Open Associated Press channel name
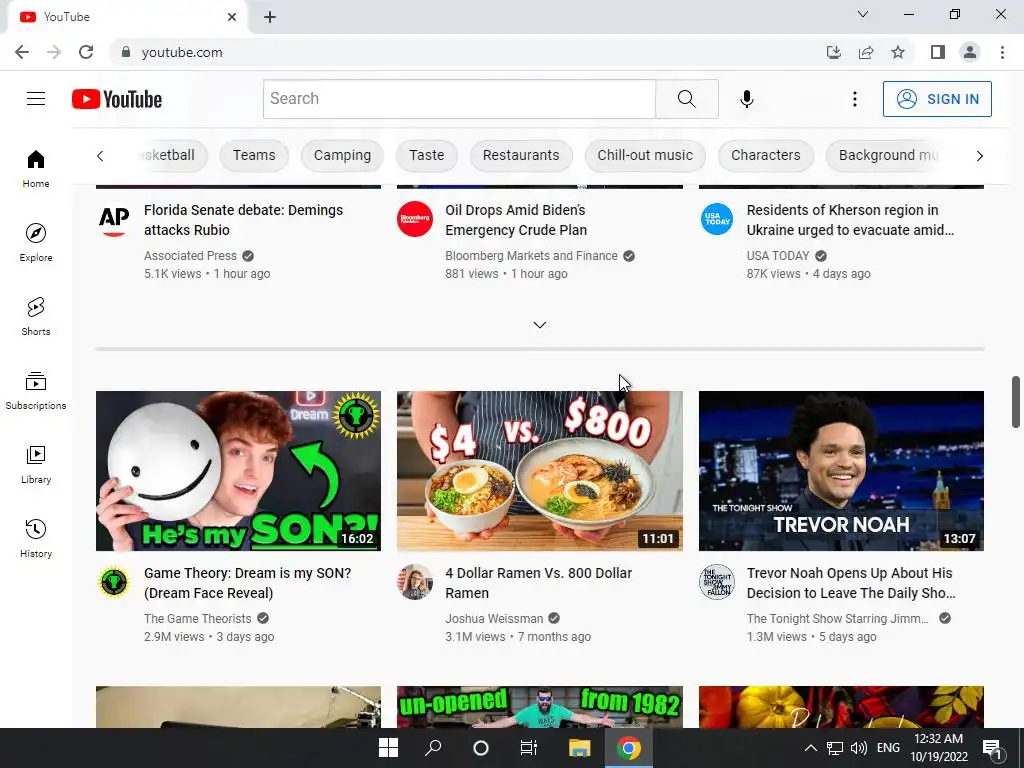The height and width of the screenshot is (768, 1024). click(190, 256)
